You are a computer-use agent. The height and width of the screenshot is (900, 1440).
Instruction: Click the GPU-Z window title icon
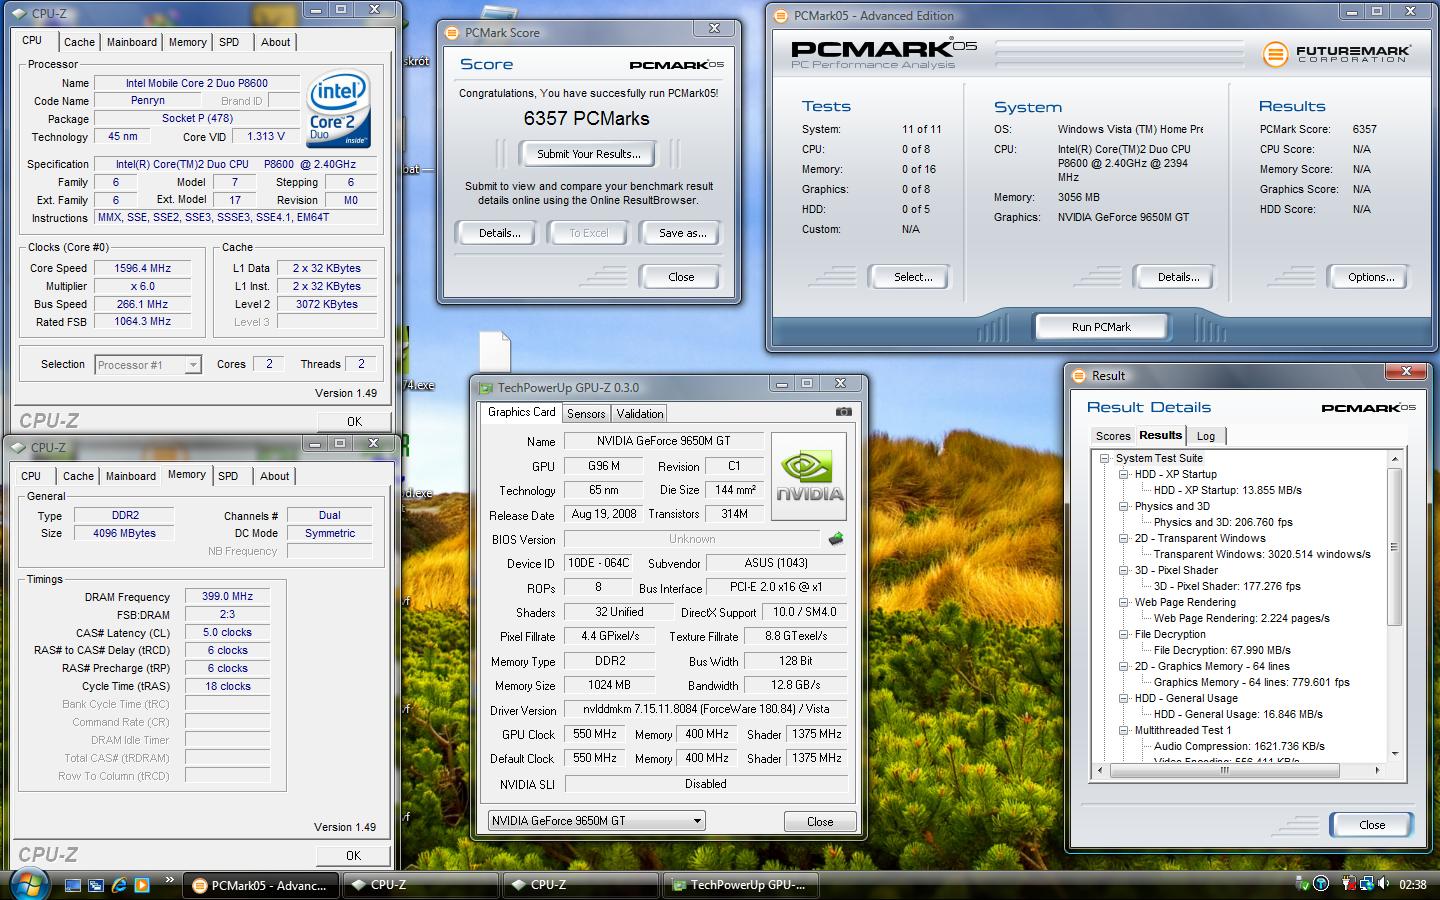[485, 388]
